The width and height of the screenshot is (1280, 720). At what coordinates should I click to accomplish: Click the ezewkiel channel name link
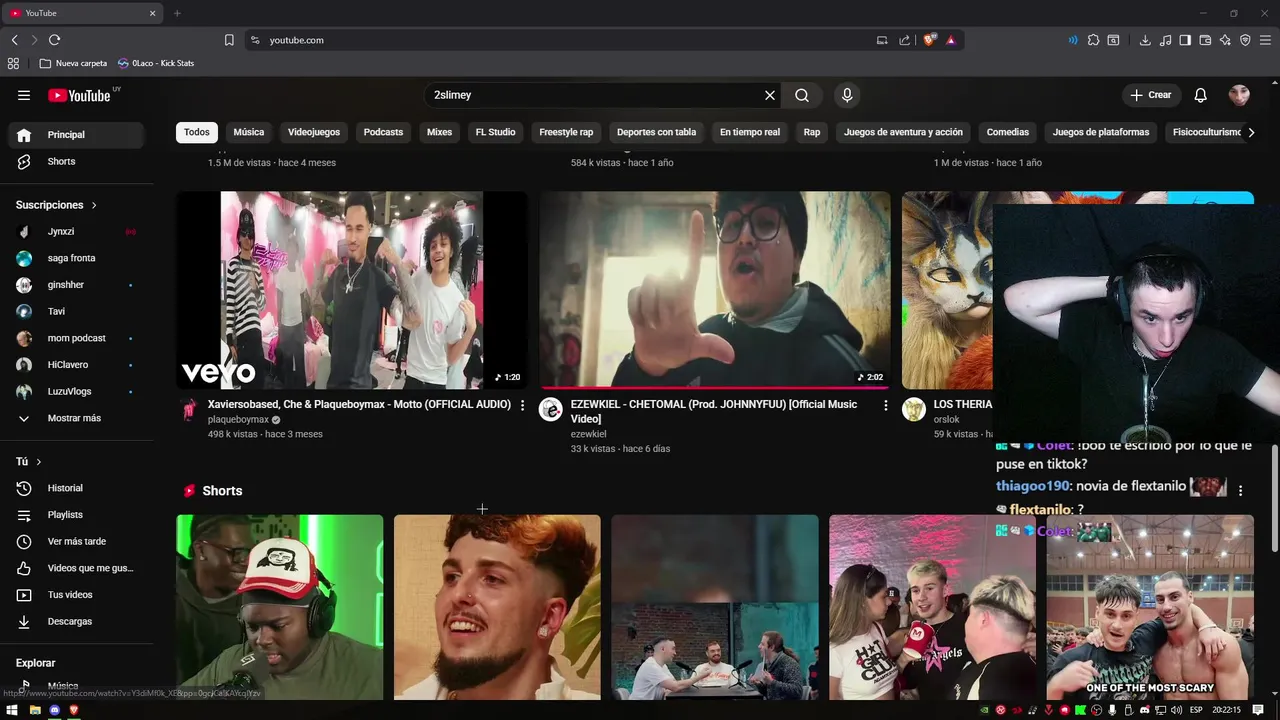588,434
